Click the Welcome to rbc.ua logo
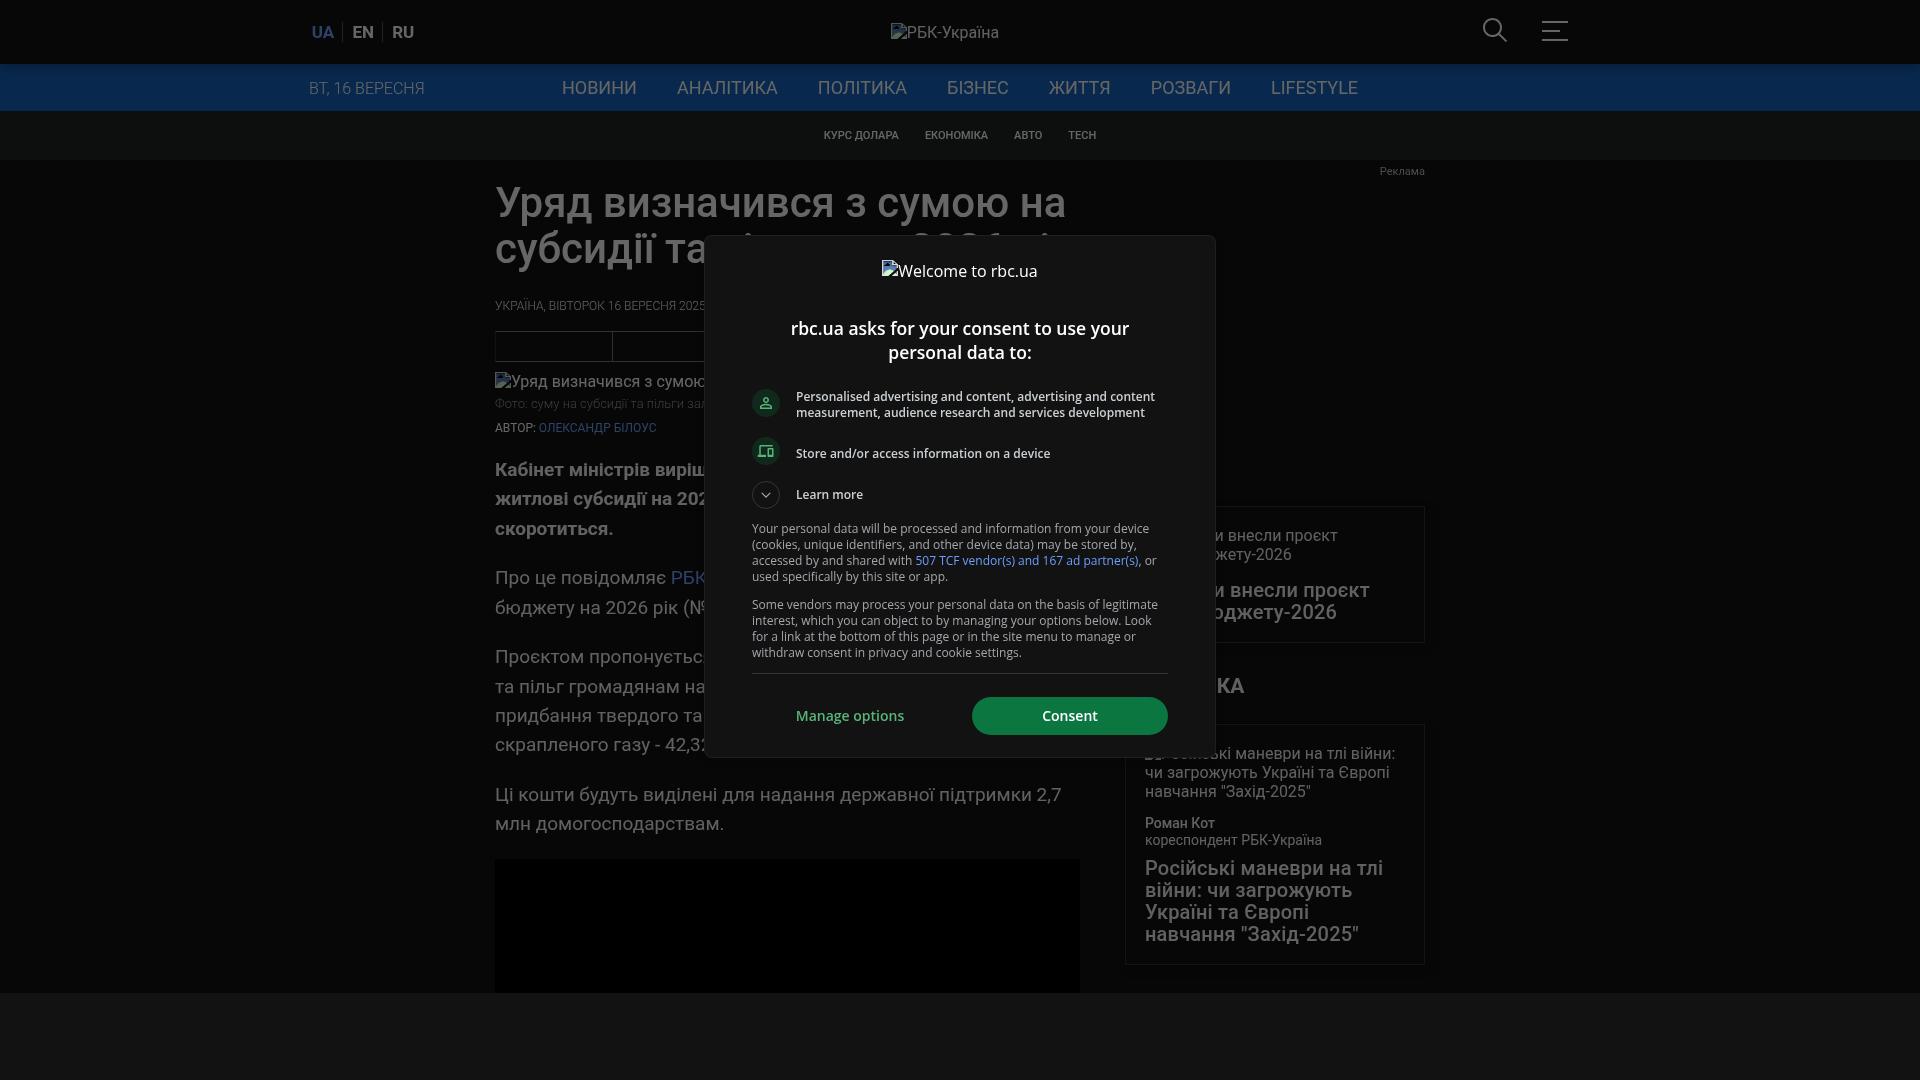 point(959,271)
